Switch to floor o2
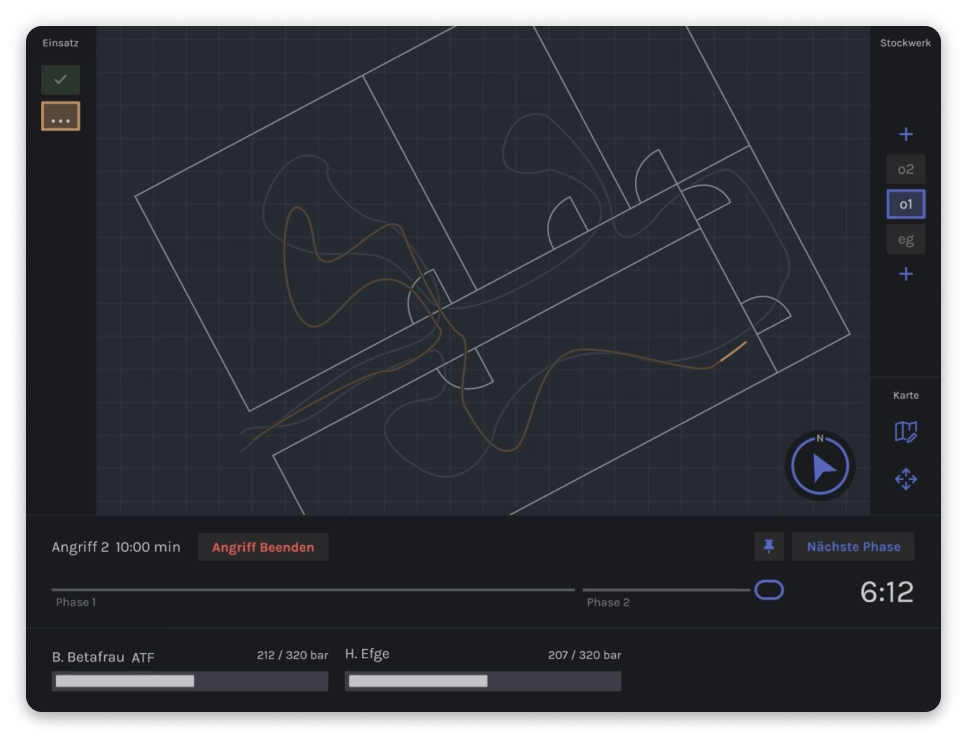967x738 pixels. 905,170
